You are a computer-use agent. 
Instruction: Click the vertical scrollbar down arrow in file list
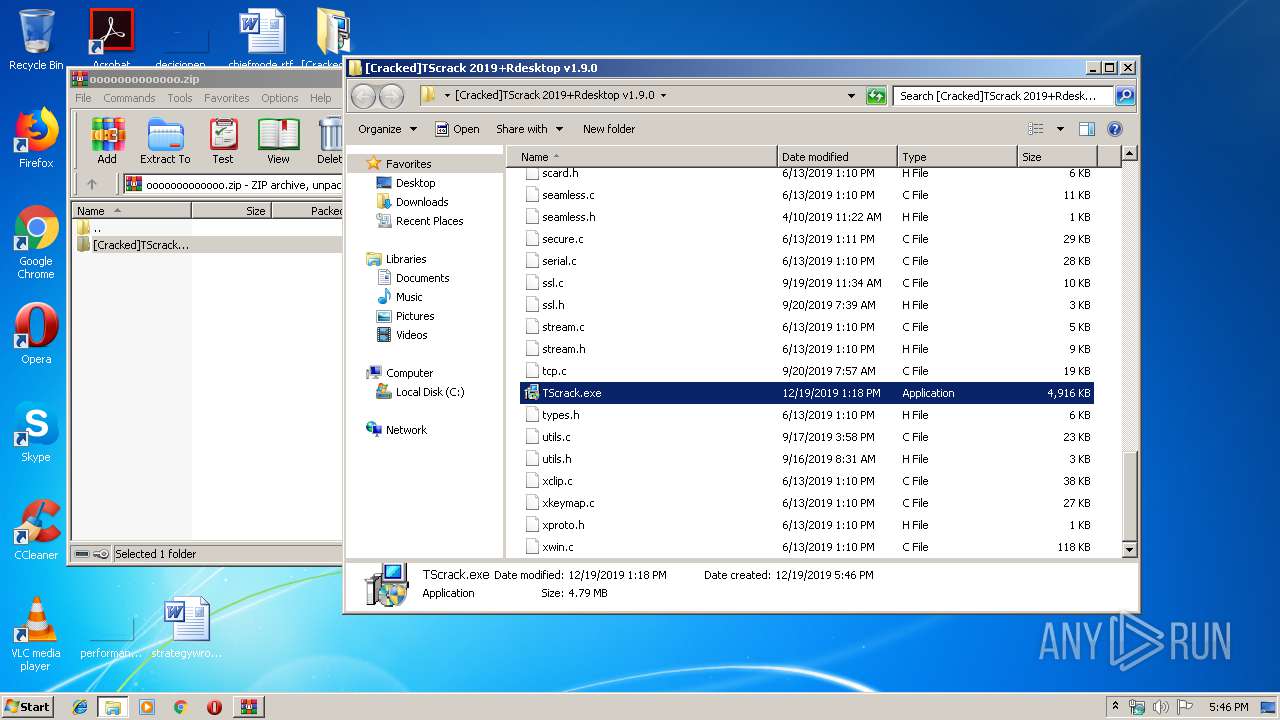coord(1129,549)
